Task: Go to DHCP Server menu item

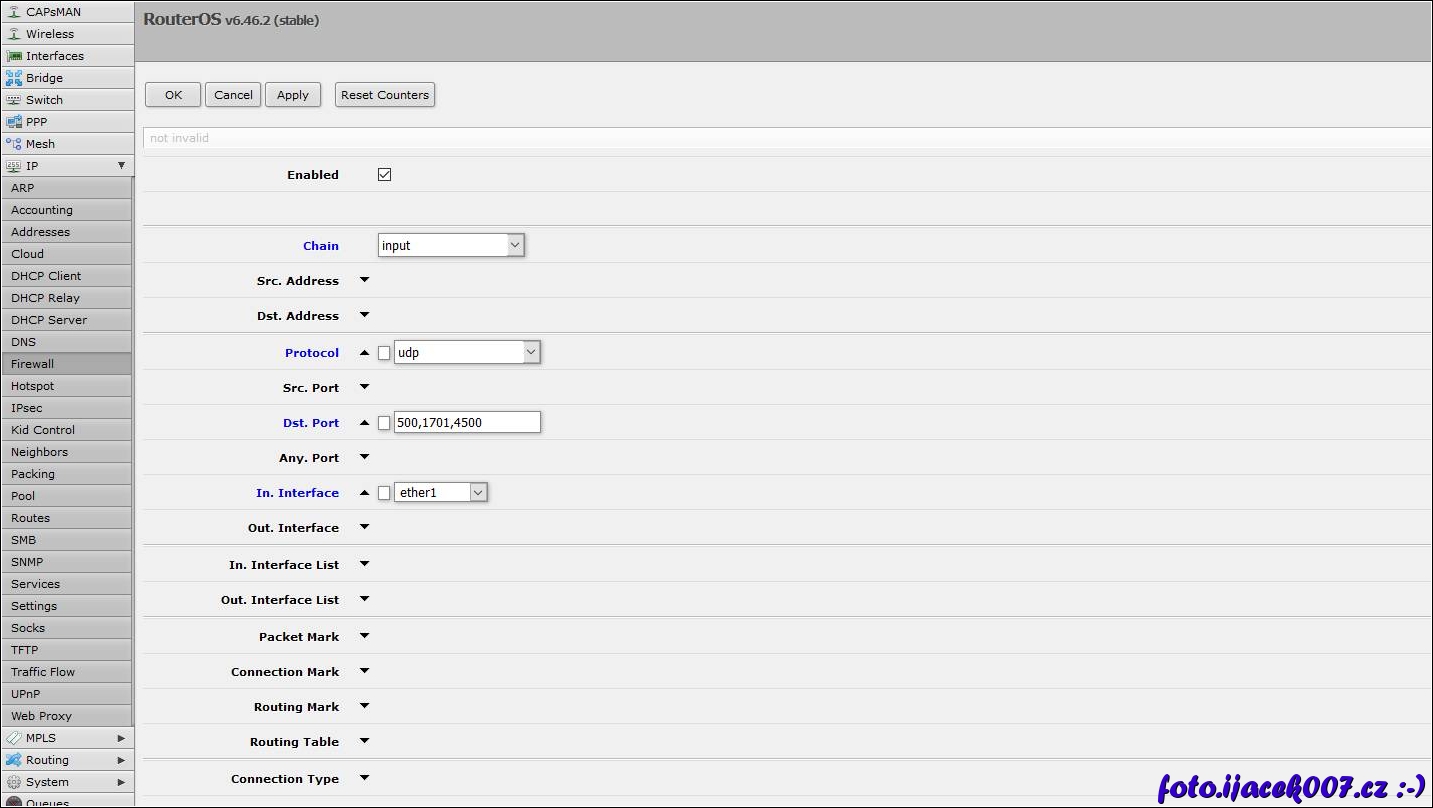Action: coord(49,320)
